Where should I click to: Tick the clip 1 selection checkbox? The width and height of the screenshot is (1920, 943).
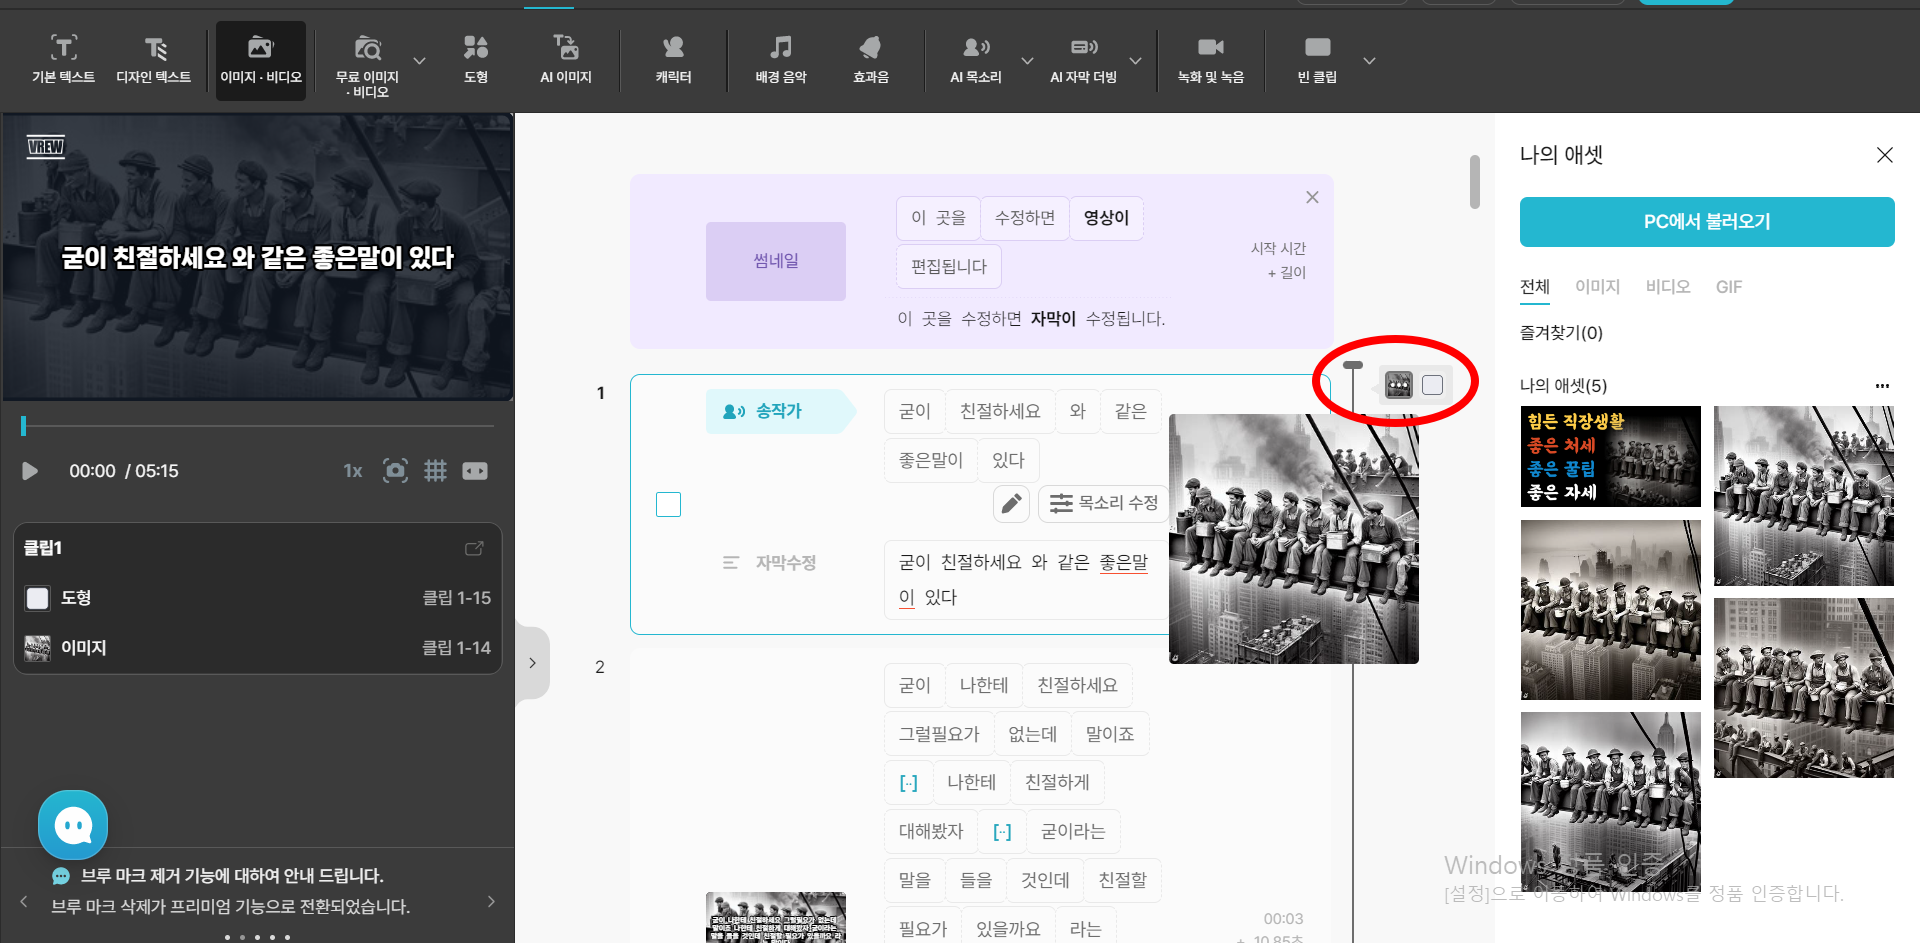[x=668, y=504]
